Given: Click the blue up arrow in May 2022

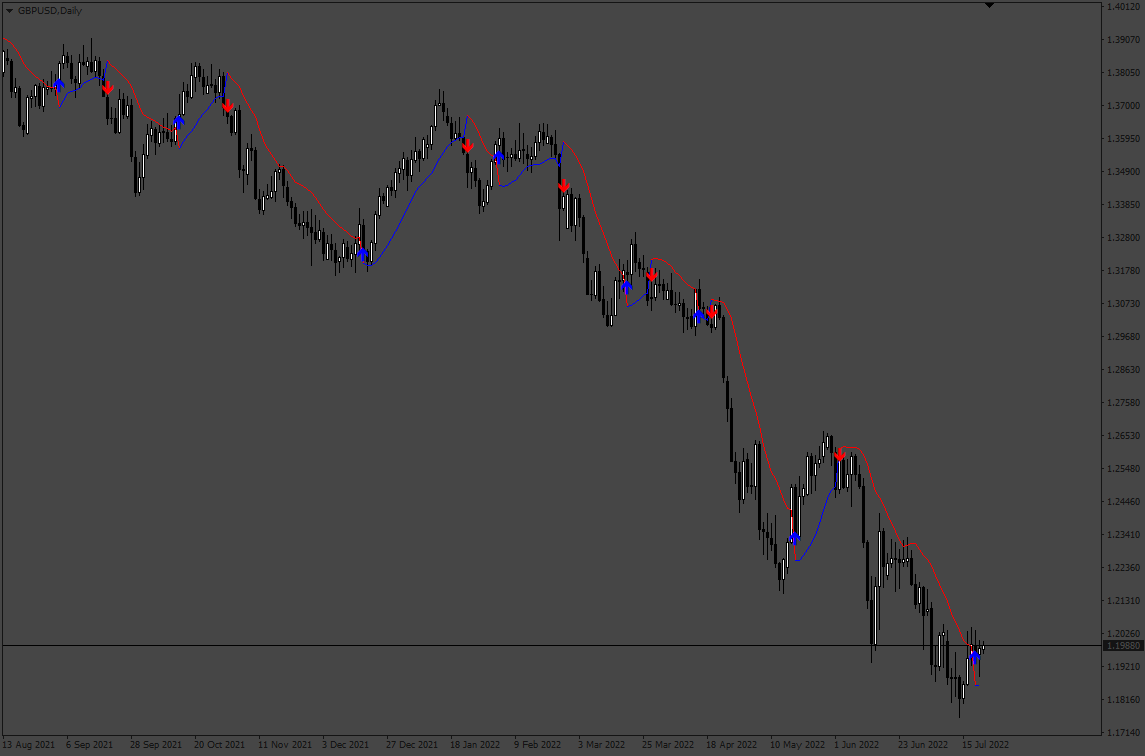Looking at the screenshot, I should [794, 538].
